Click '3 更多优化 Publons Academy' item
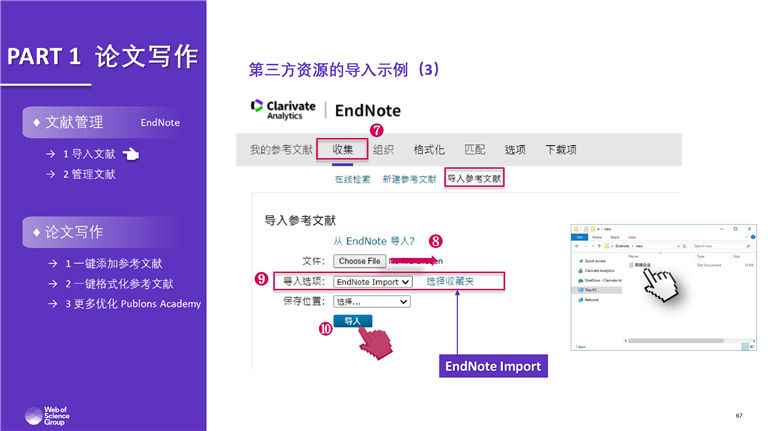768x431 pixels. [133, 304]
